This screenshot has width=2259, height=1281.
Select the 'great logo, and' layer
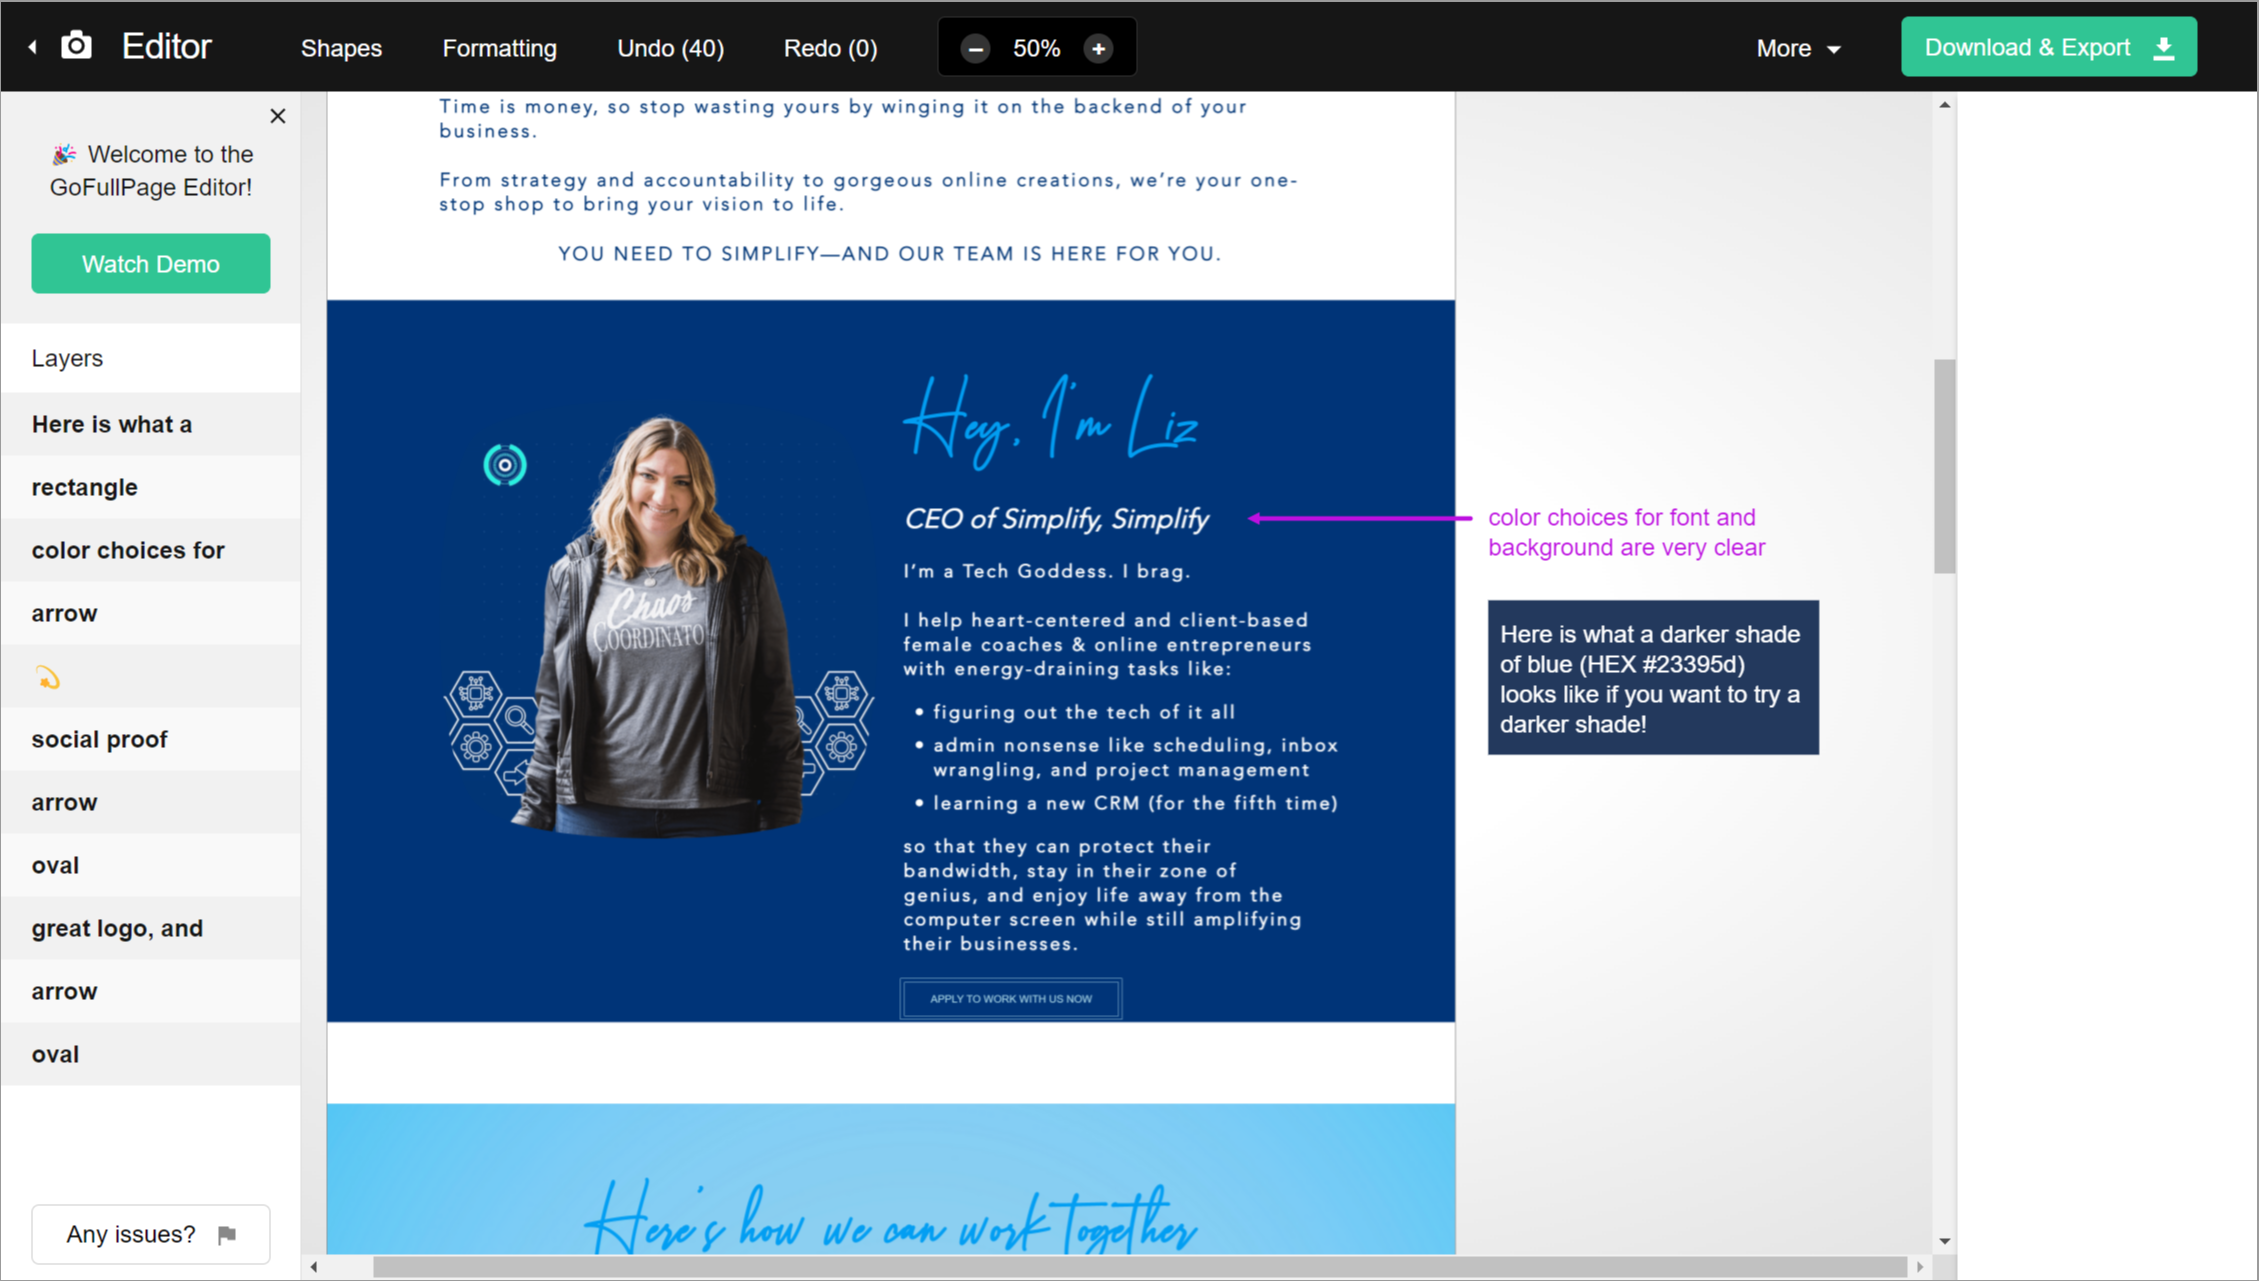117,928
